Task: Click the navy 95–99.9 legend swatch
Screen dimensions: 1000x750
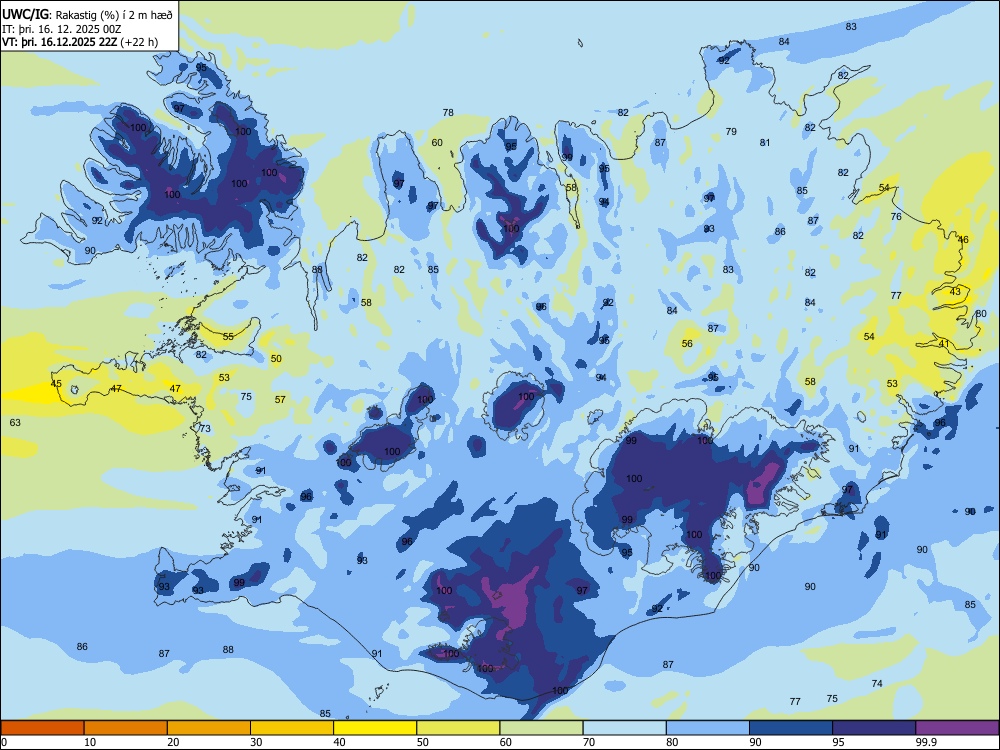Action: (874, 728)
